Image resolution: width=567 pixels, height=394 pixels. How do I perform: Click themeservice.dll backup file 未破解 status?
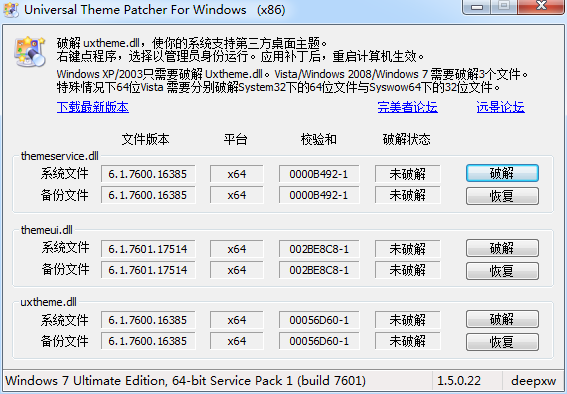[x=408, y=195]
